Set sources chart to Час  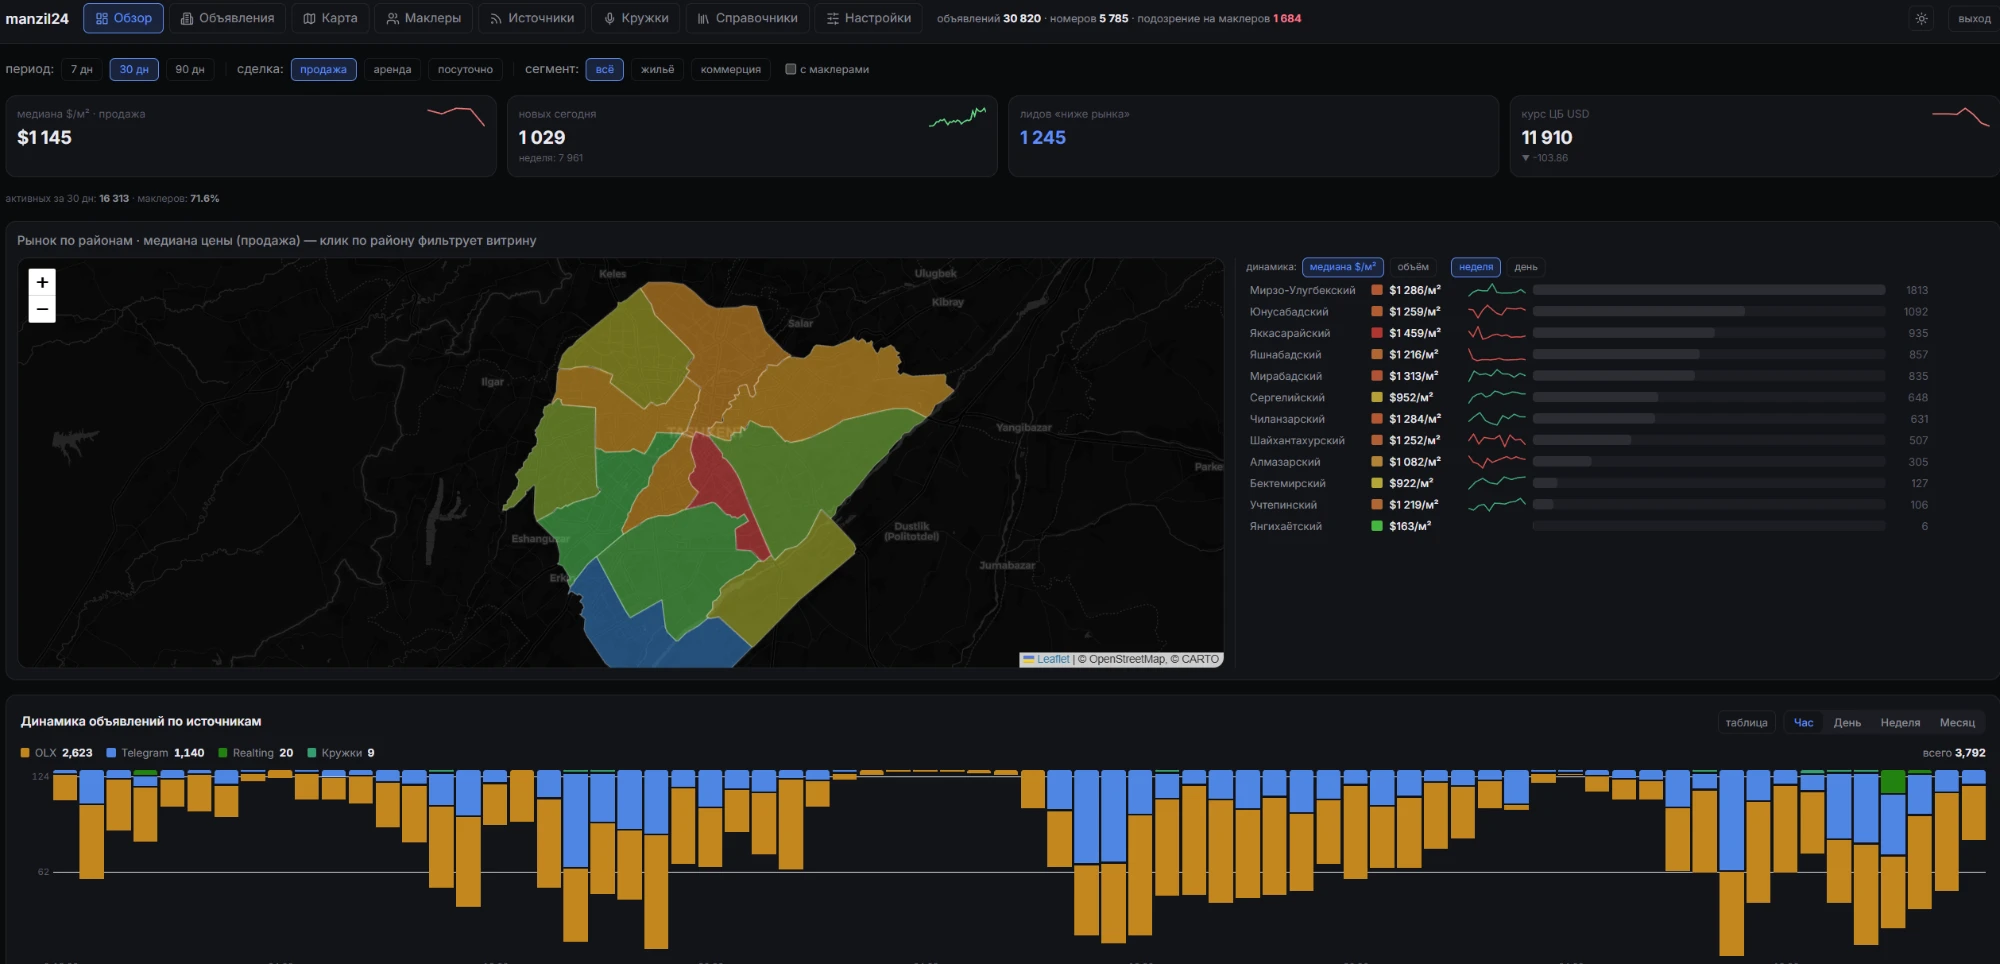1803,722
